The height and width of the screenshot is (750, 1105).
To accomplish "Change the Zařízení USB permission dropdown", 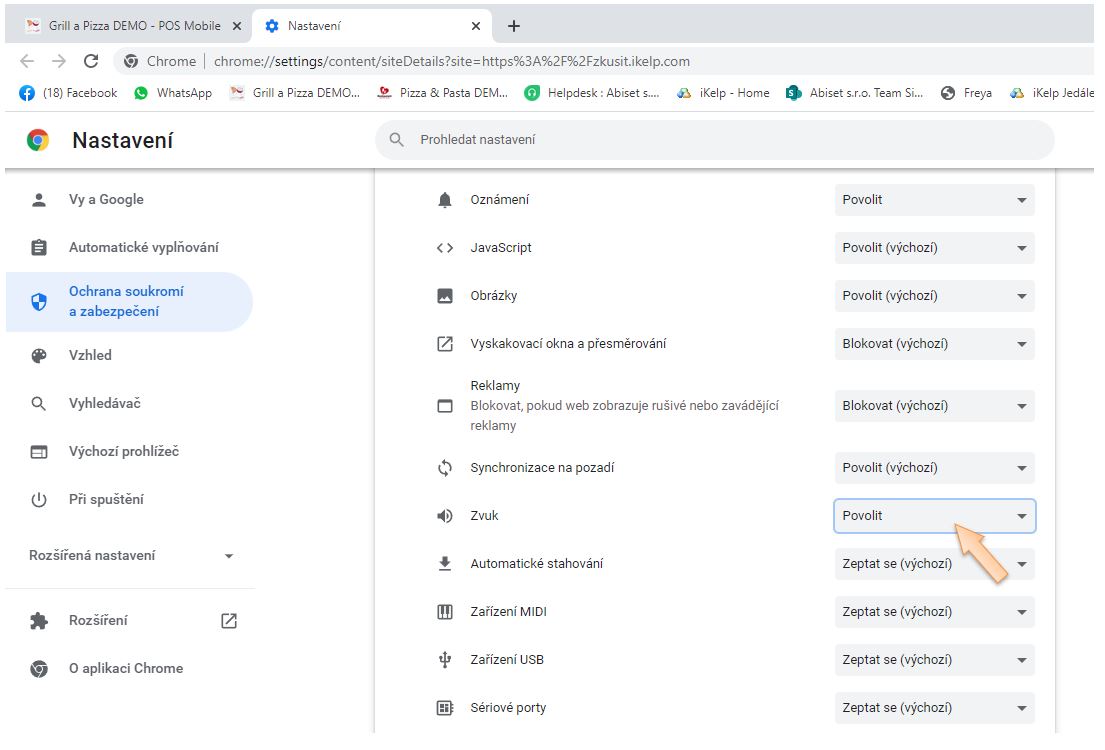I will pos(934,660).
